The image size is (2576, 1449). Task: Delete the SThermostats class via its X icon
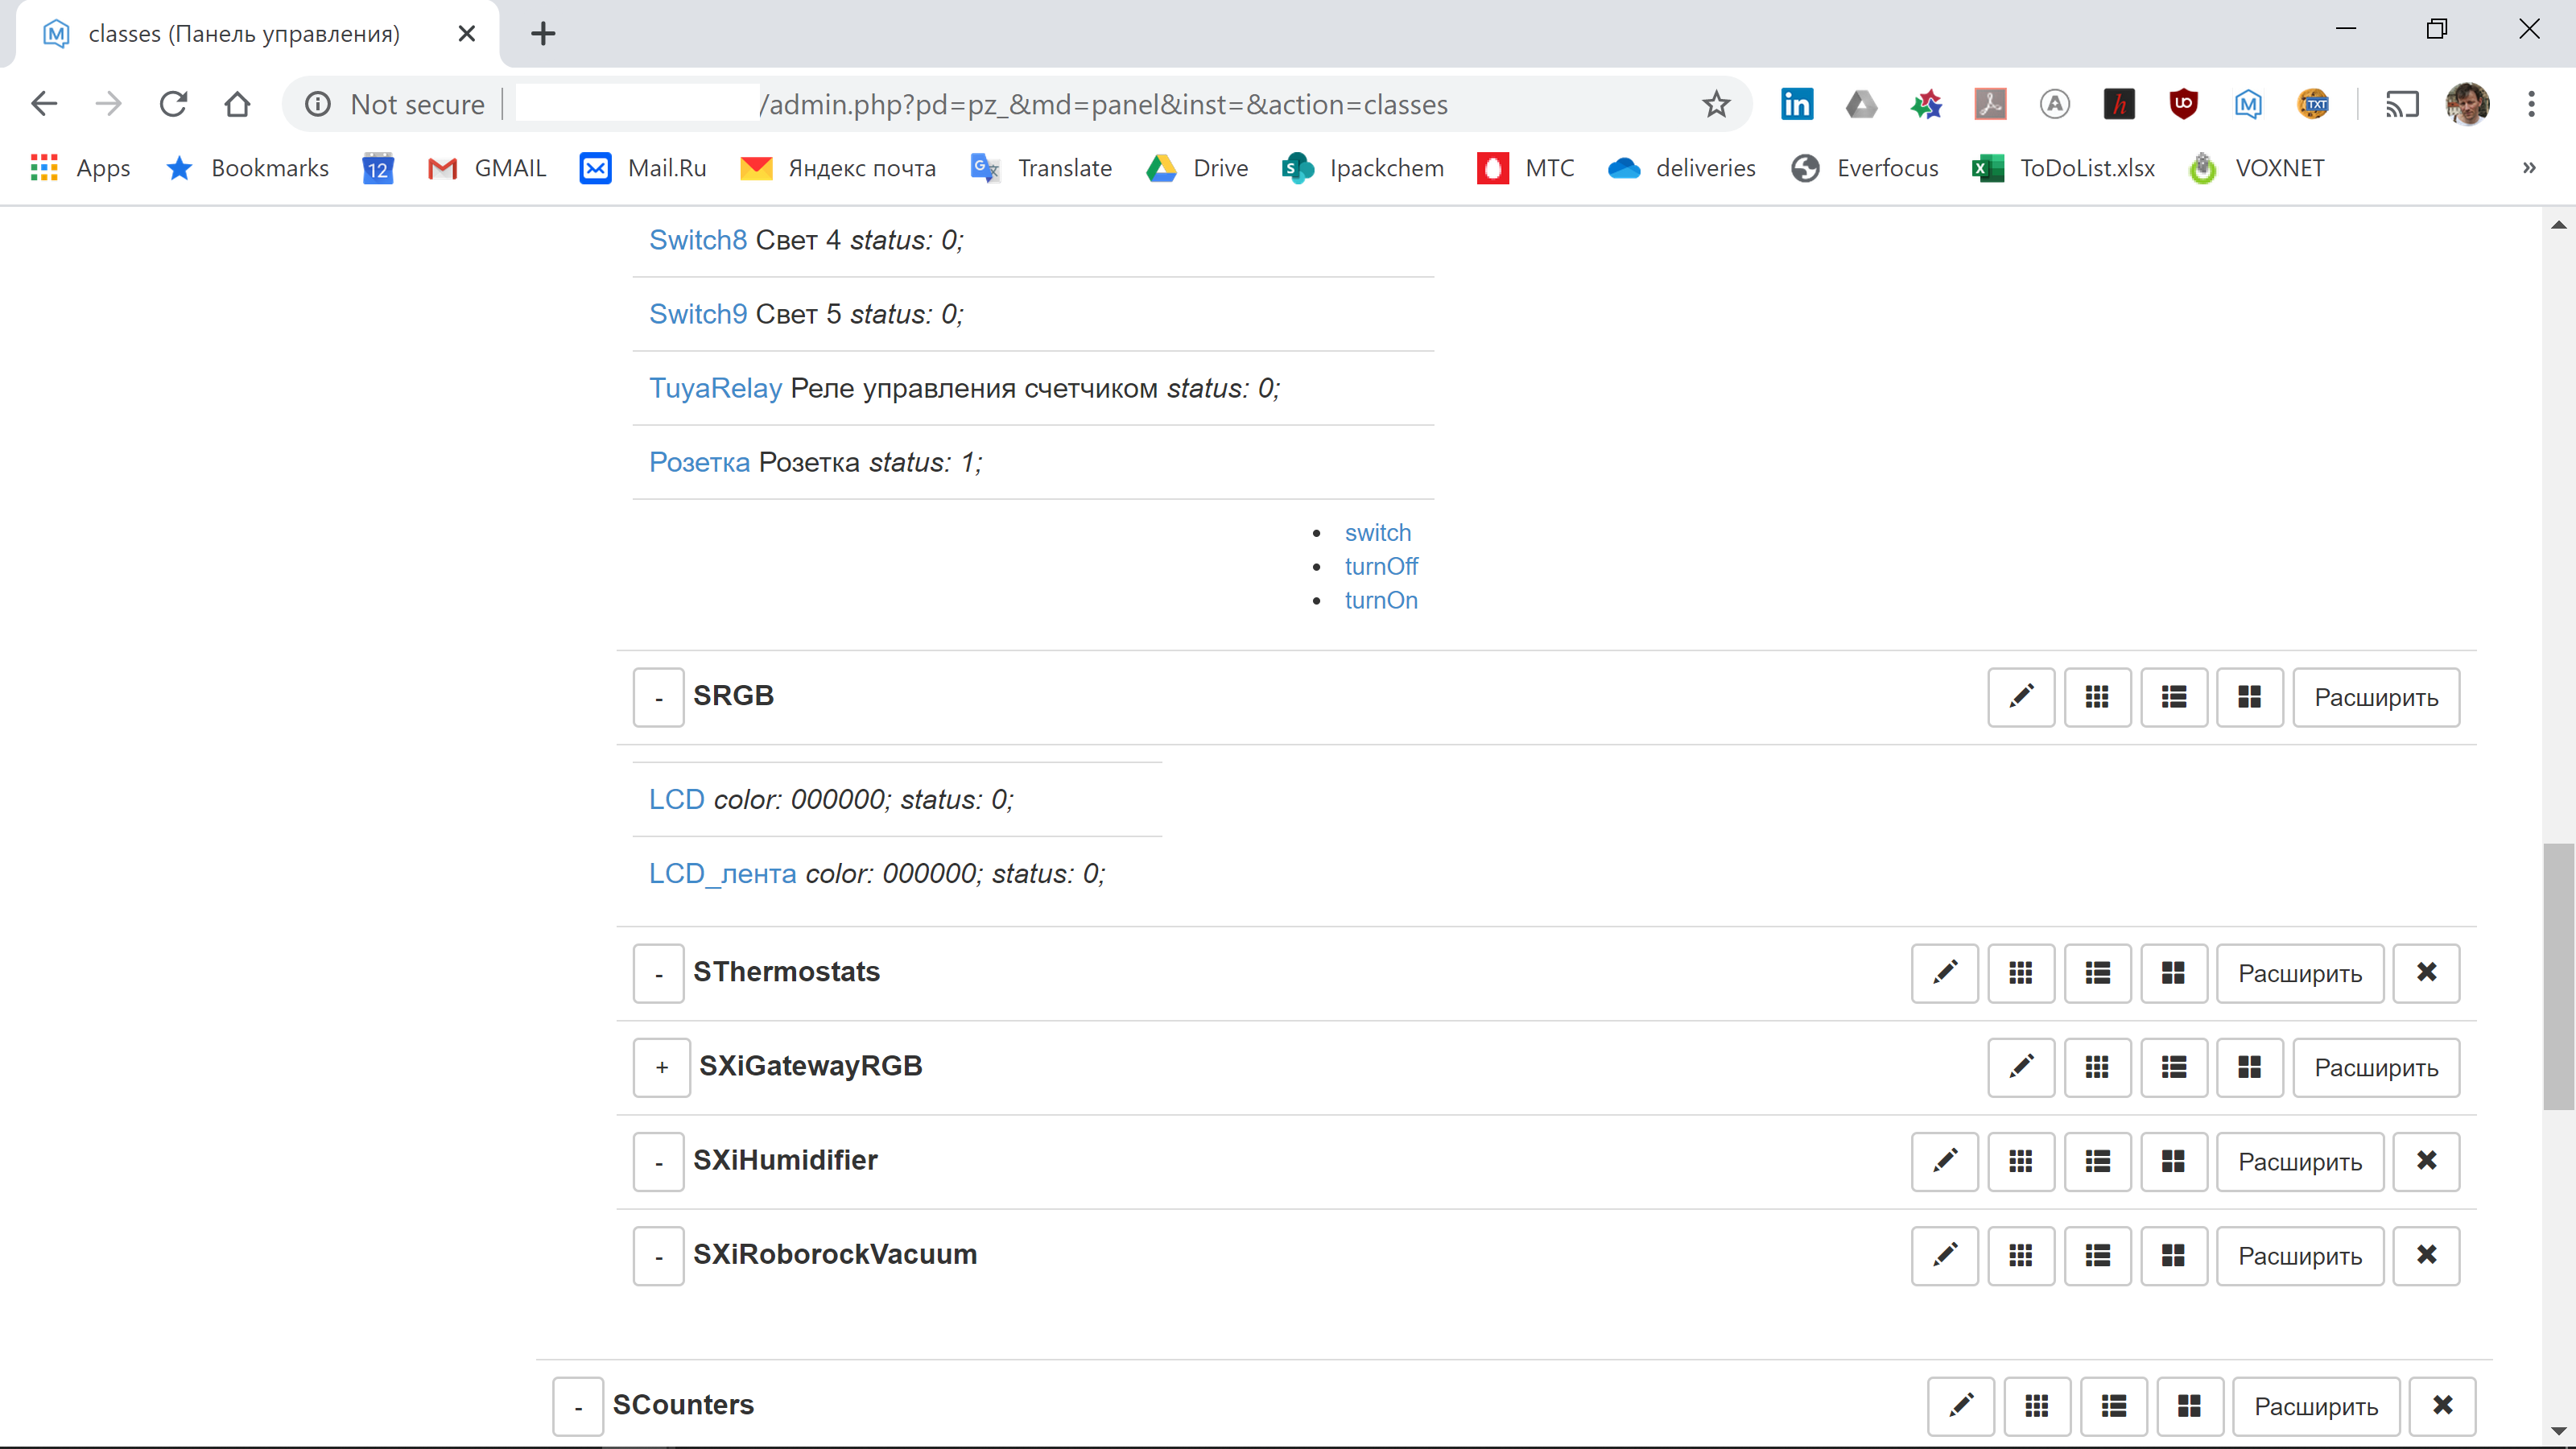[x=2426, y=972]
